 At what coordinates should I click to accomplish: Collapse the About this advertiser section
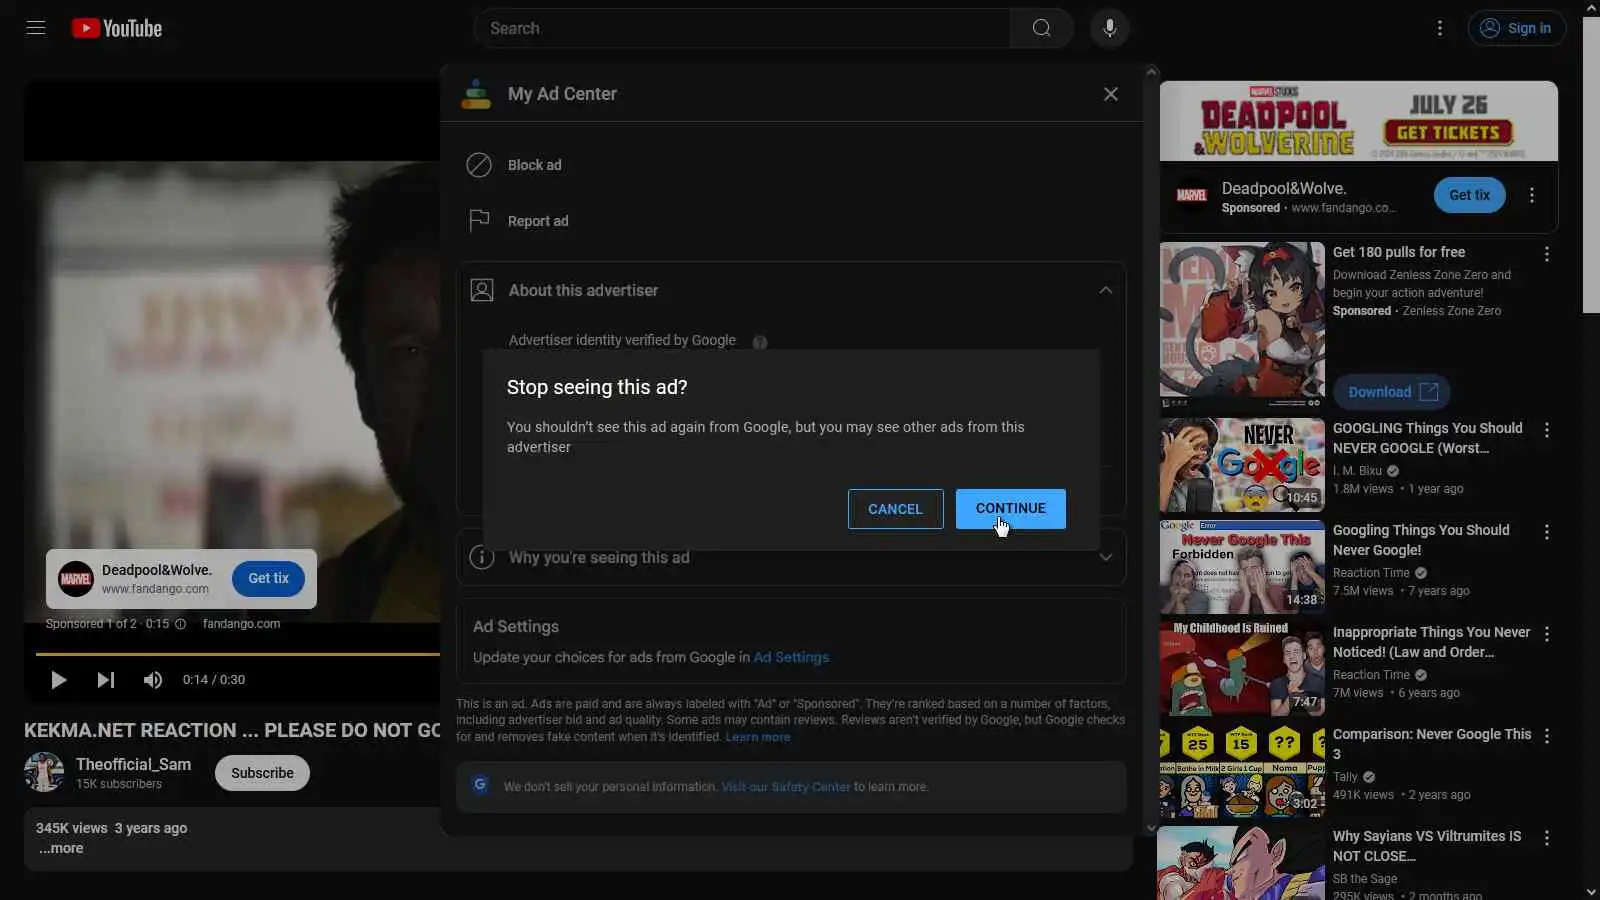pos(1105,290)
